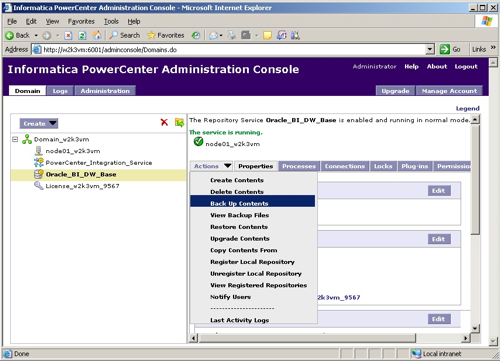
Task: Switch to the Administration tab
Action: point(105,91)
